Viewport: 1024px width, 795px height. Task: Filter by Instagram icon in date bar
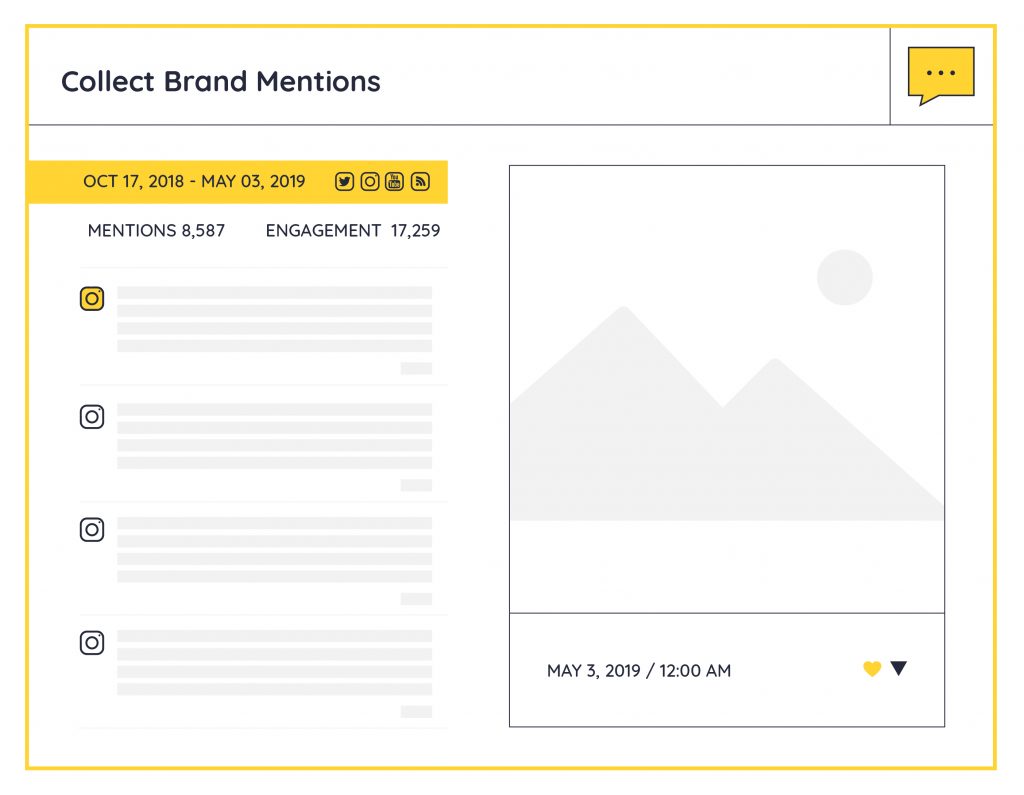(x=370, y=182)
